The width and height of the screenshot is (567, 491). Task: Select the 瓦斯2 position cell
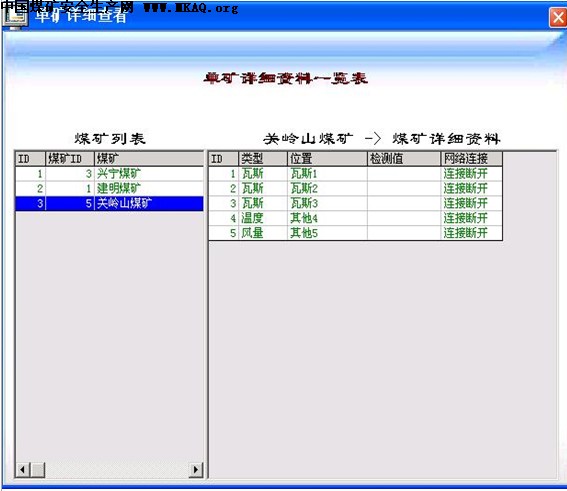(x=327, y=188)
